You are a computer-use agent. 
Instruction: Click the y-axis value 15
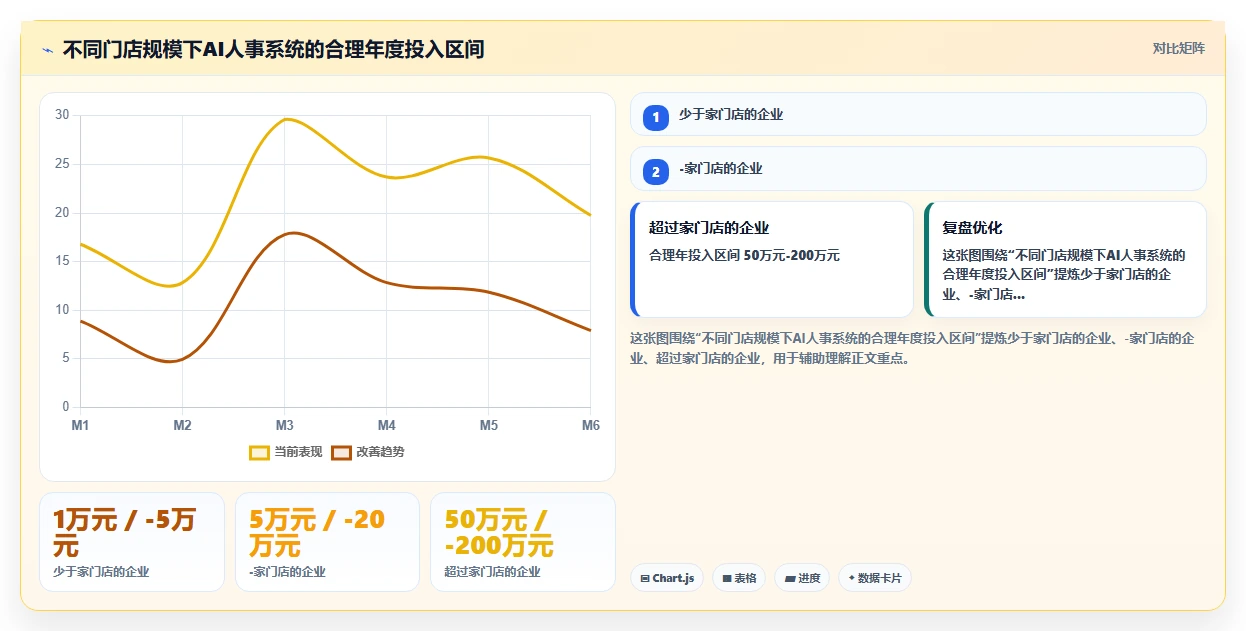tap(62, 261)
